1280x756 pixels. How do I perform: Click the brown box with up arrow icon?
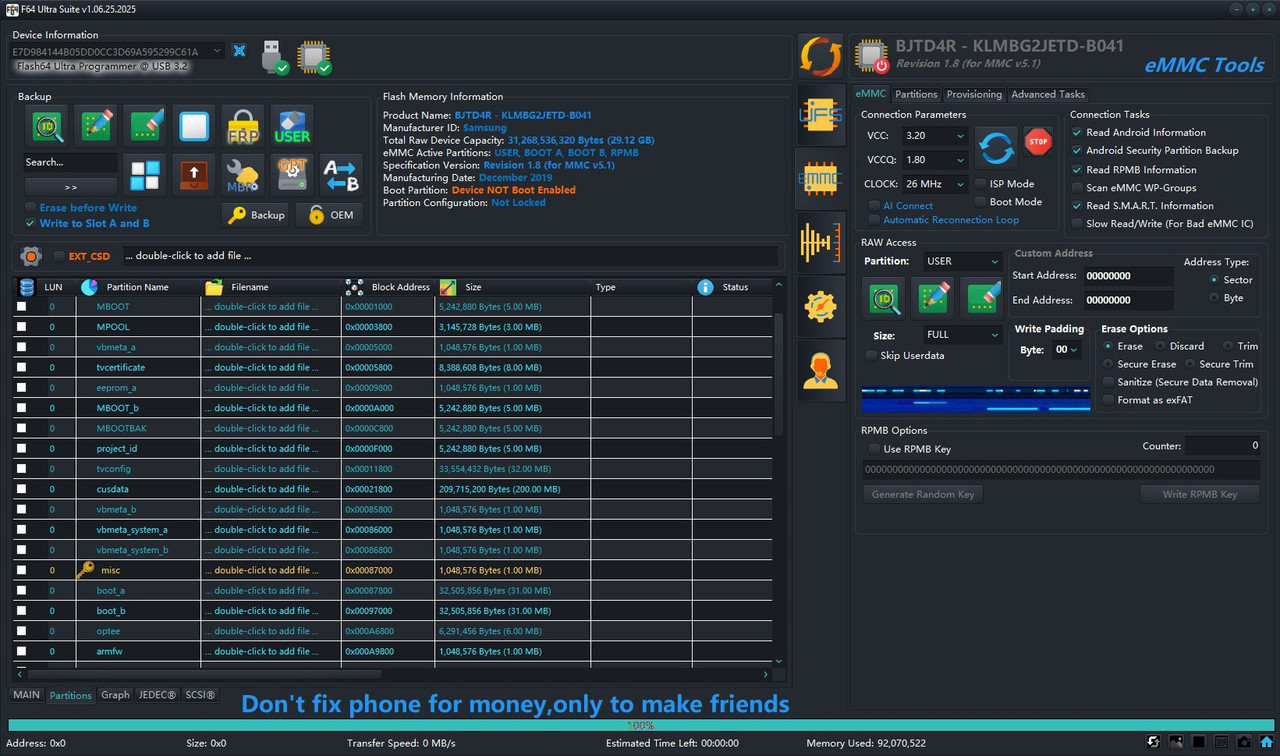tap(194, 176)
